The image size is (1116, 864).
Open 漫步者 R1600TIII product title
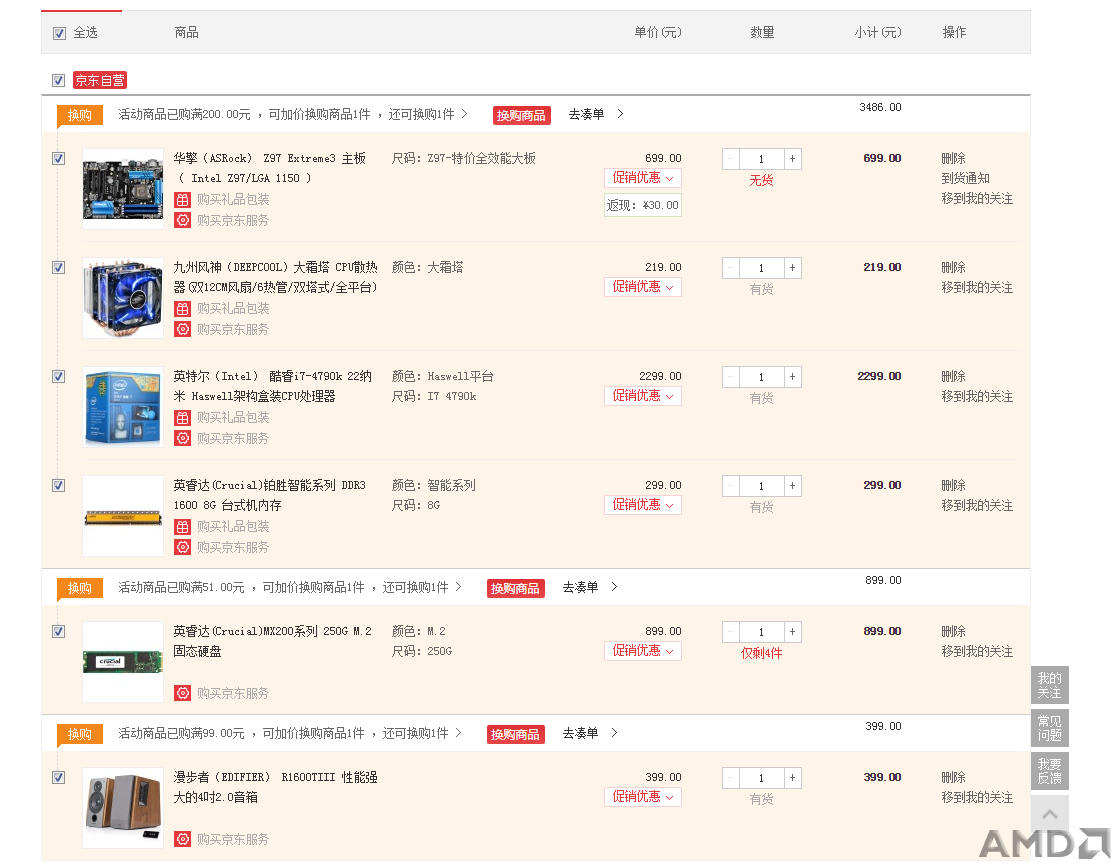click(x=275, y=787)
